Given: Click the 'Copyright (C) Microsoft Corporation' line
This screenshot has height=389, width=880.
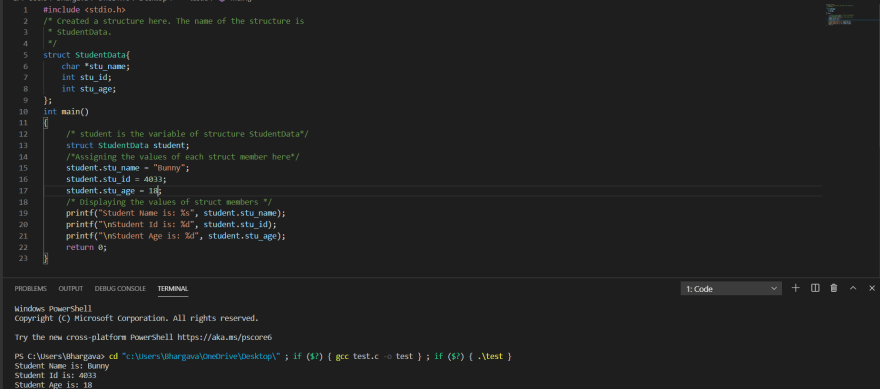Looking at the screenshot, I should tap(136, 318).
